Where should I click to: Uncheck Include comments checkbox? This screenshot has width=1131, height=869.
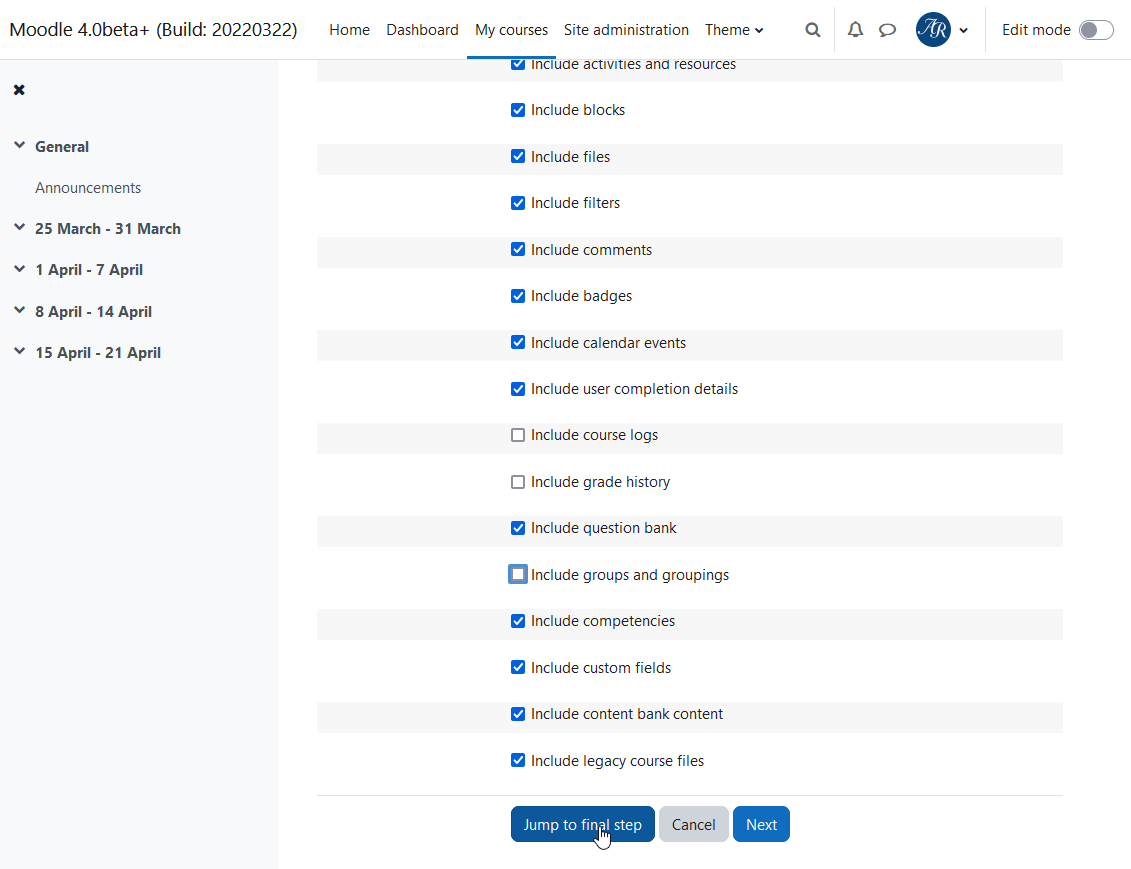pyautogui.click(x=518, y=250)
